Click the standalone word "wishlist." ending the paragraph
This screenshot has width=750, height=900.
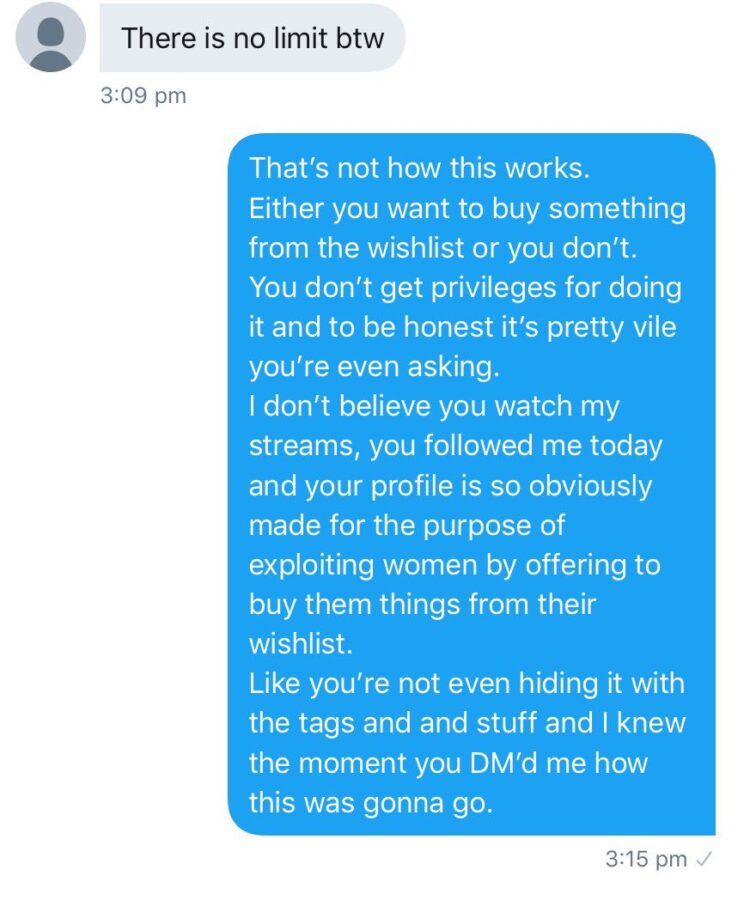pos(300,644)
